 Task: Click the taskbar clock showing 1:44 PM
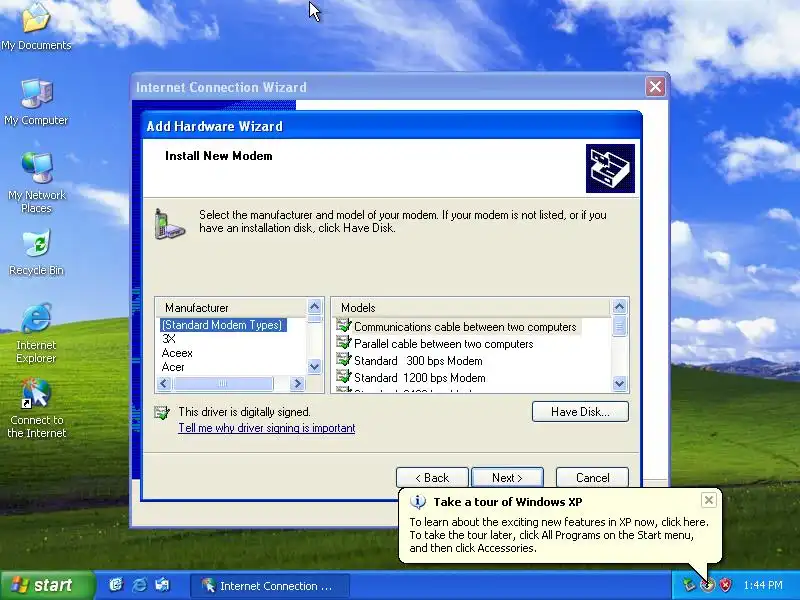tap(763, 585)
